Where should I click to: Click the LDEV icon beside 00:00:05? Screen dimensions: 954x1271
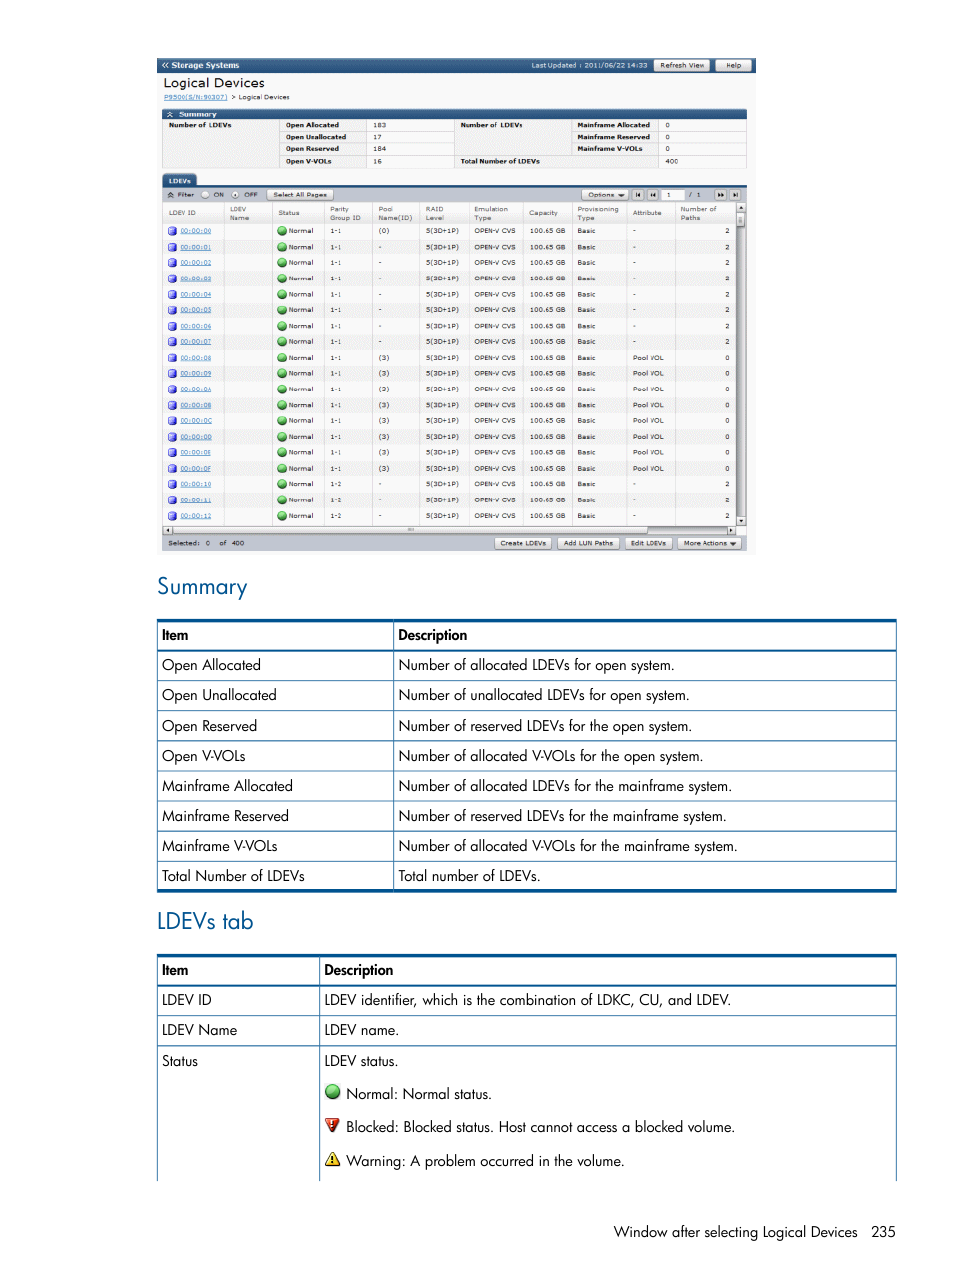click(172, 310)
